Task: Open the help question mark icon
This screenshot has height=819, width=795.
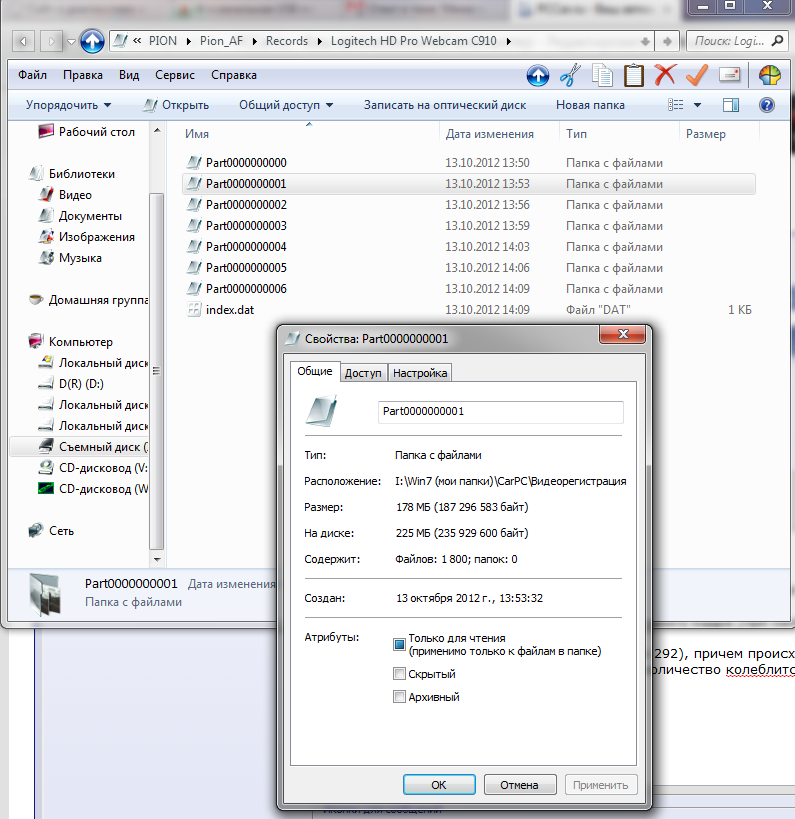Action: 767,105
